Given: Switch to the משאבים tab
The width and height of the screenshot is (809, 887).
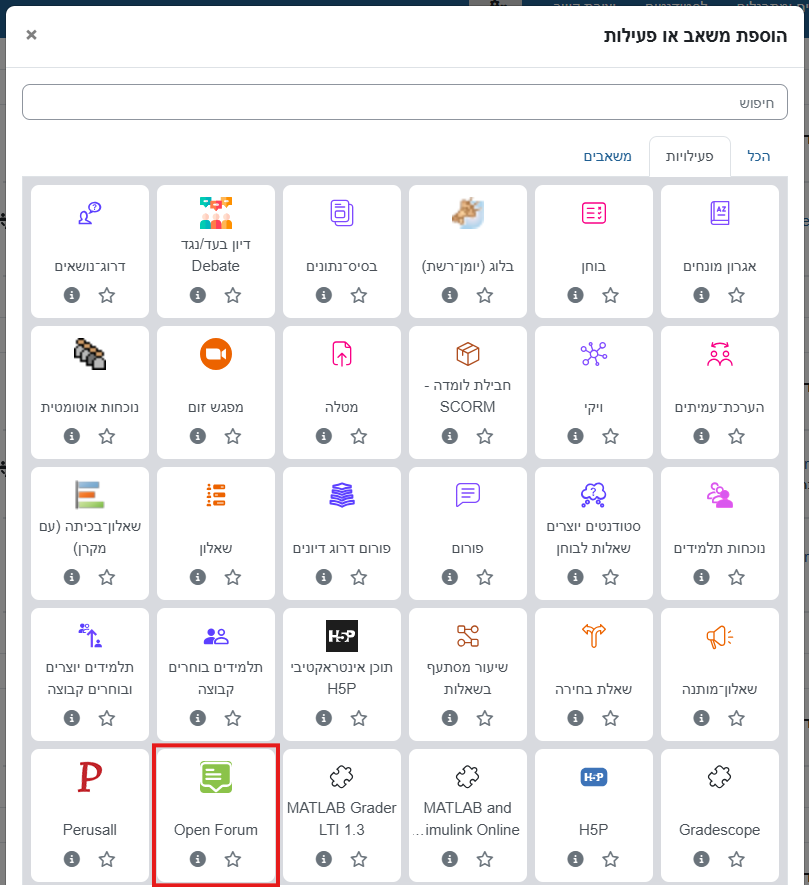Looking at the screenshot, I should tap(607, 157).
